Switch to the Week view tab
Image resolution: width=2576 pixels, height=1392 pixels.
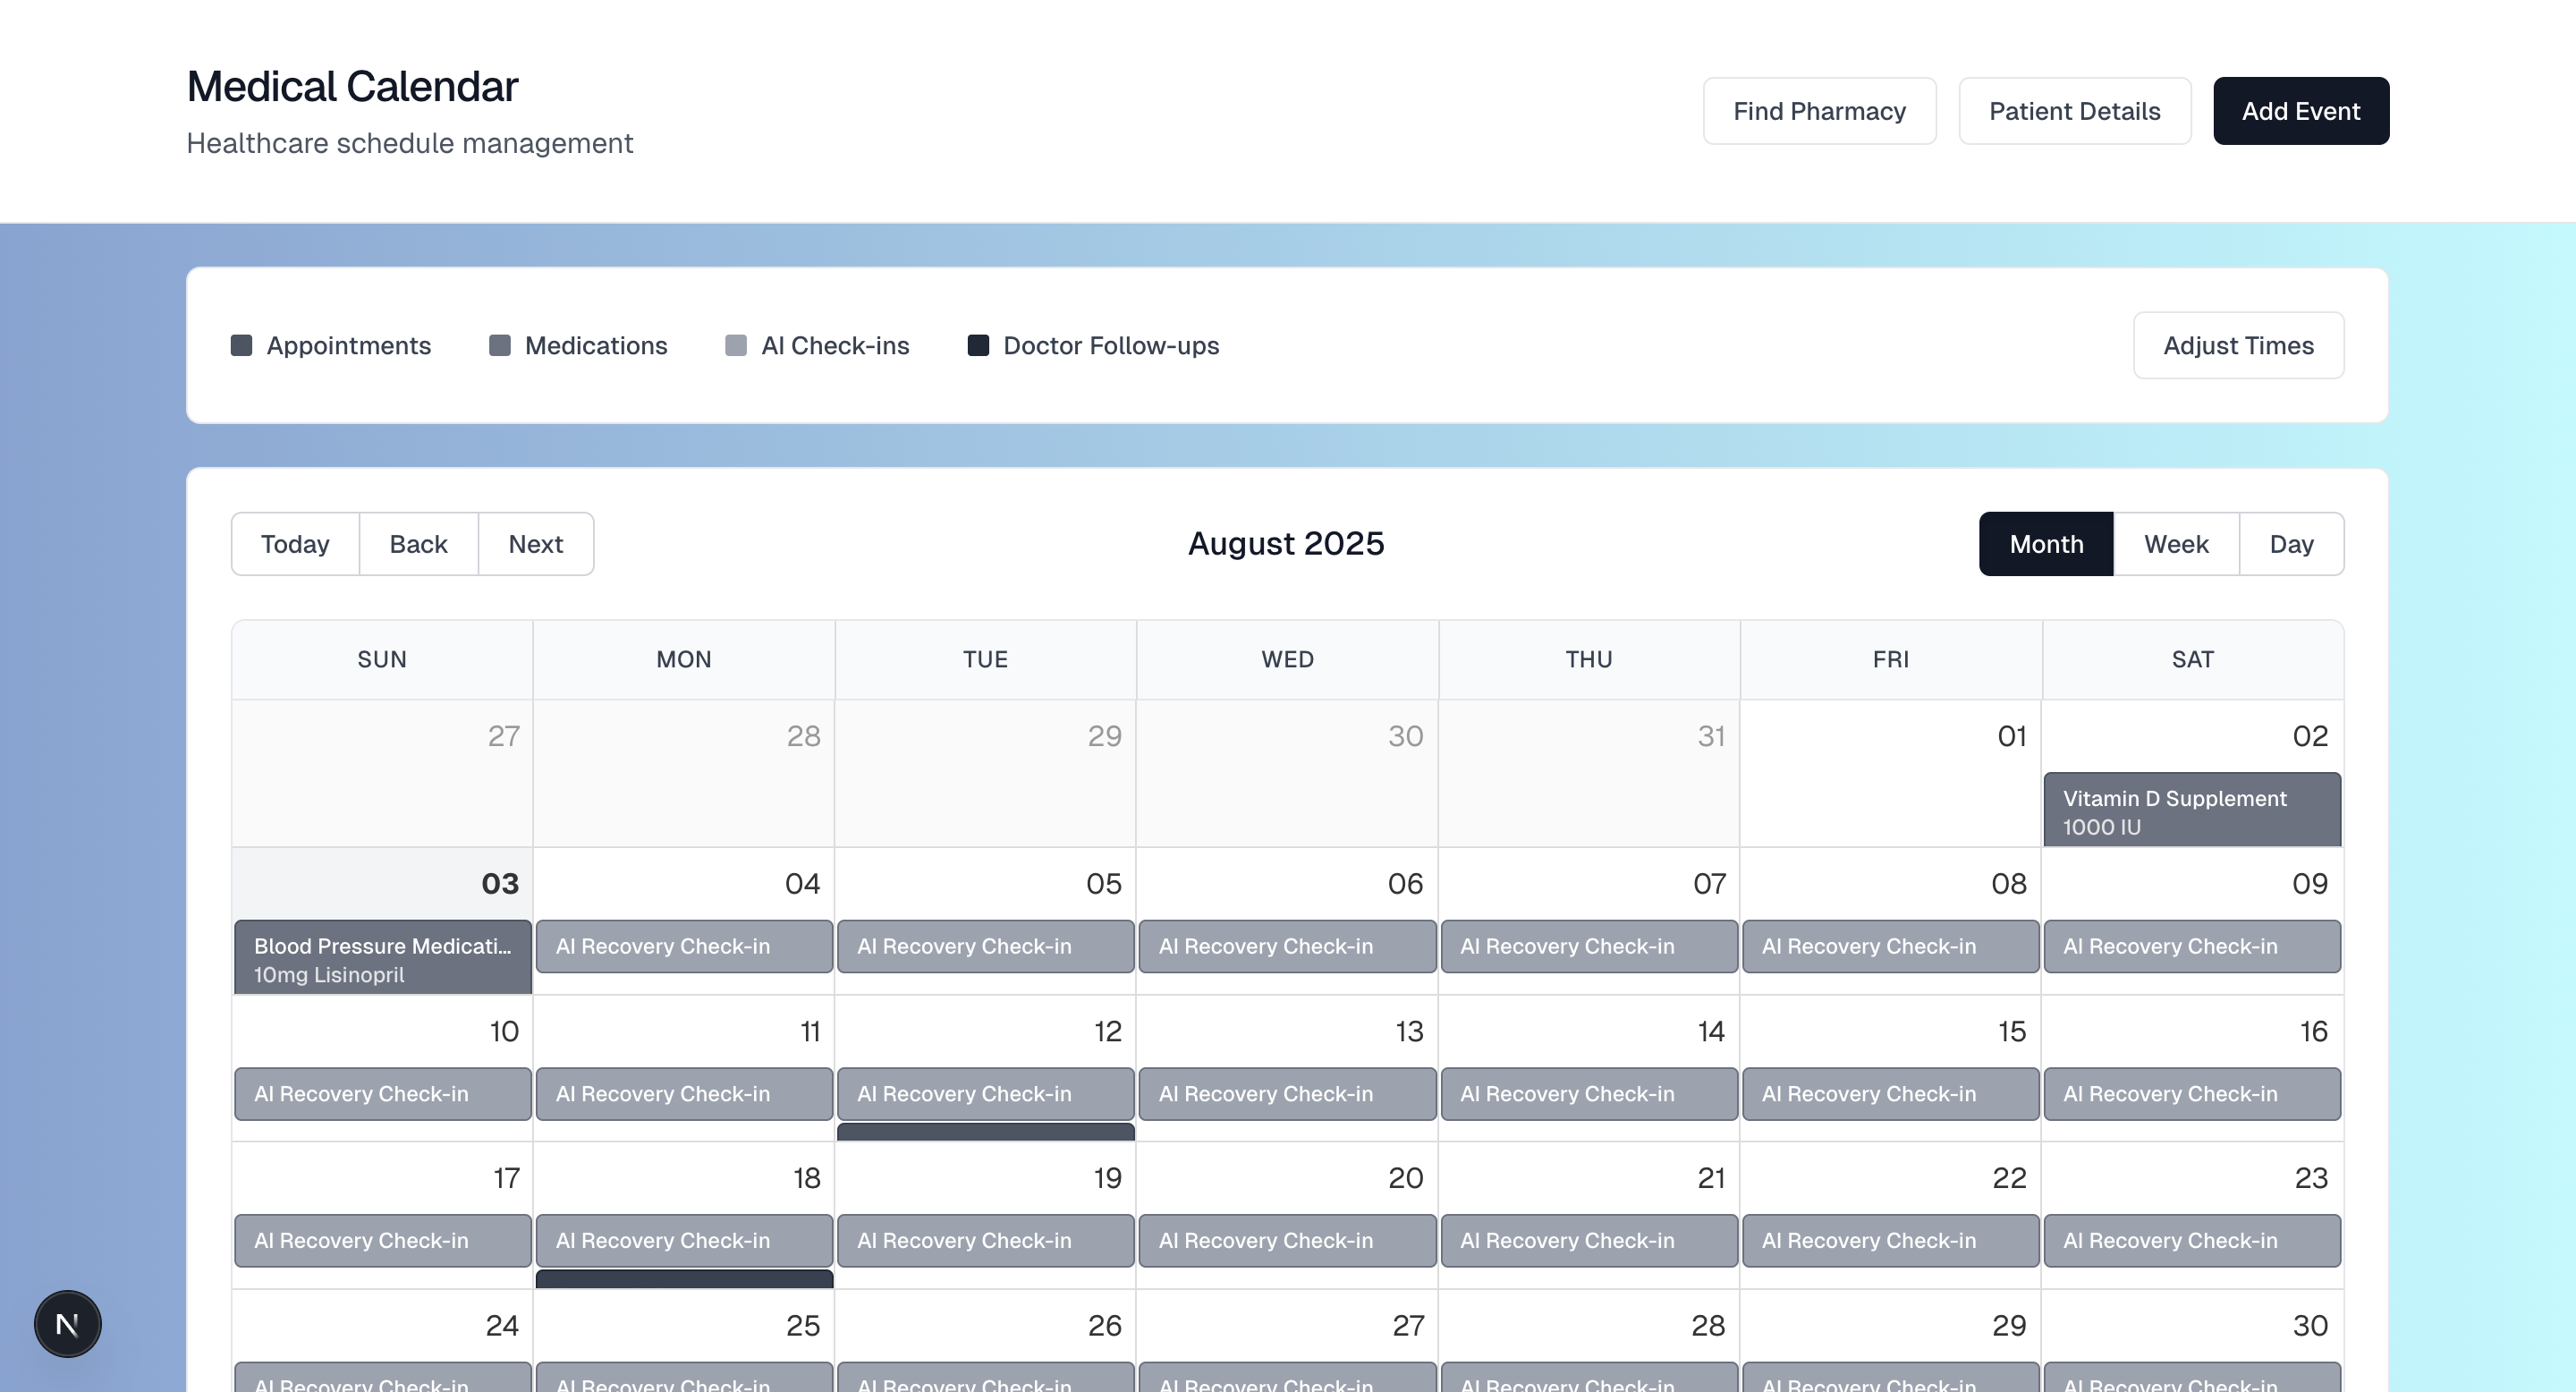[2175, 544]
